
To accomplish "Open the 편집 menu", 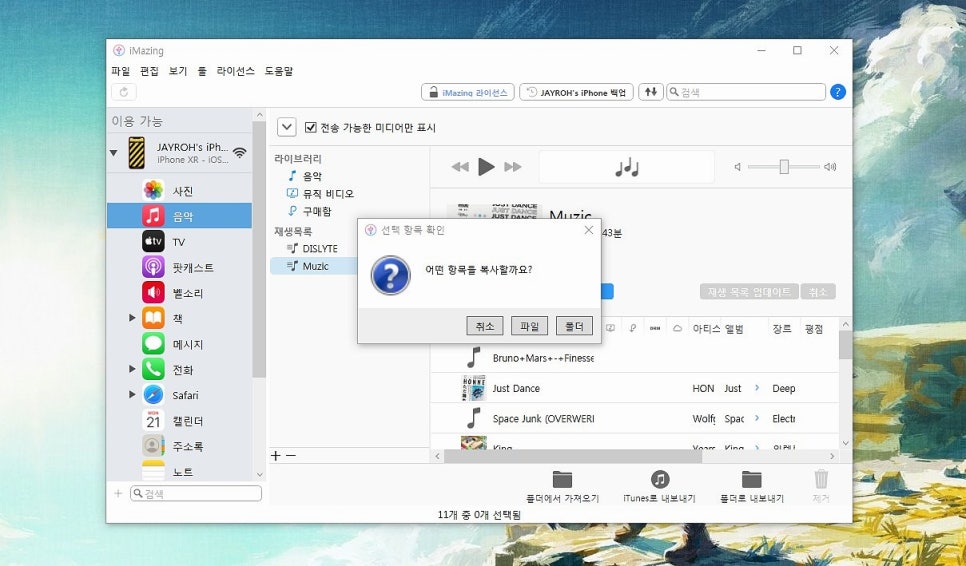I will click(x=149, y=71).
